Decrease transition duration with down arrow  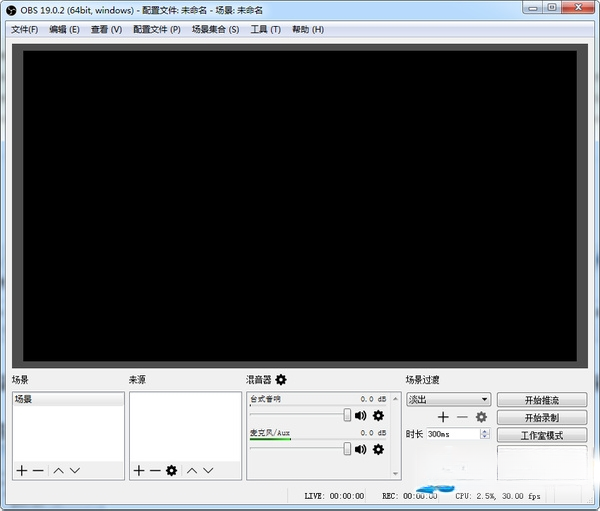point(485,437)
